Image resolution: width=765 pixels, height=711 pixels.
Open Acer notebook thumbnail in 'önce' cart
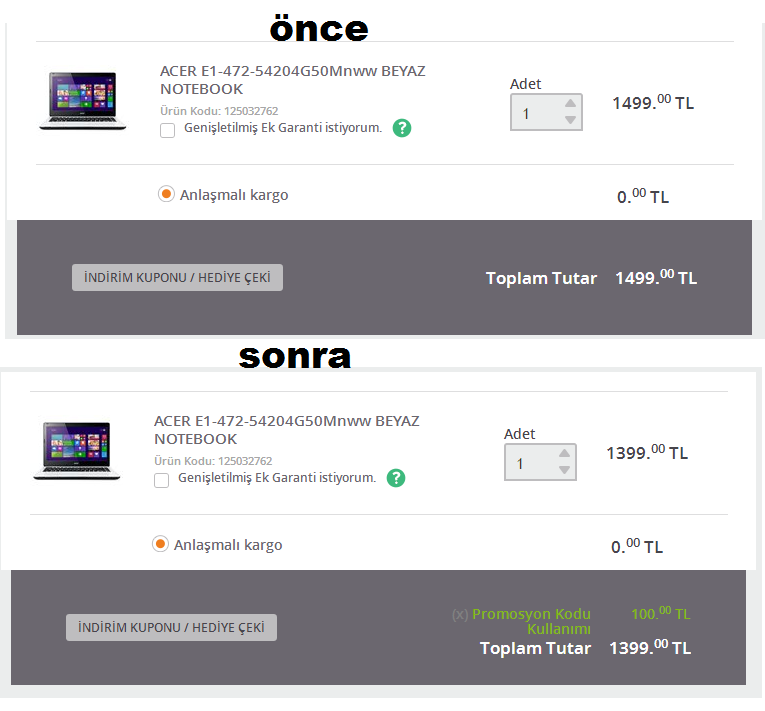83,100
